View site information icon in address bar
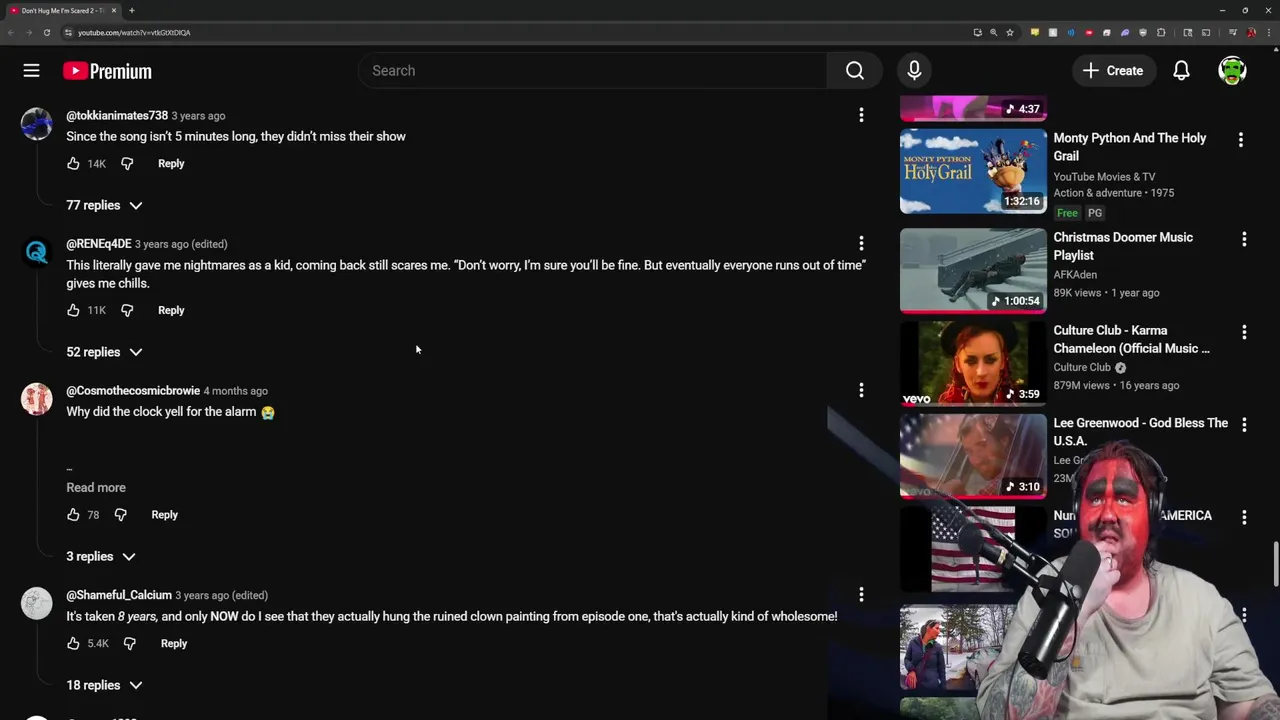The width and height of the screenshot is (1280, 720). pos(68,32)
